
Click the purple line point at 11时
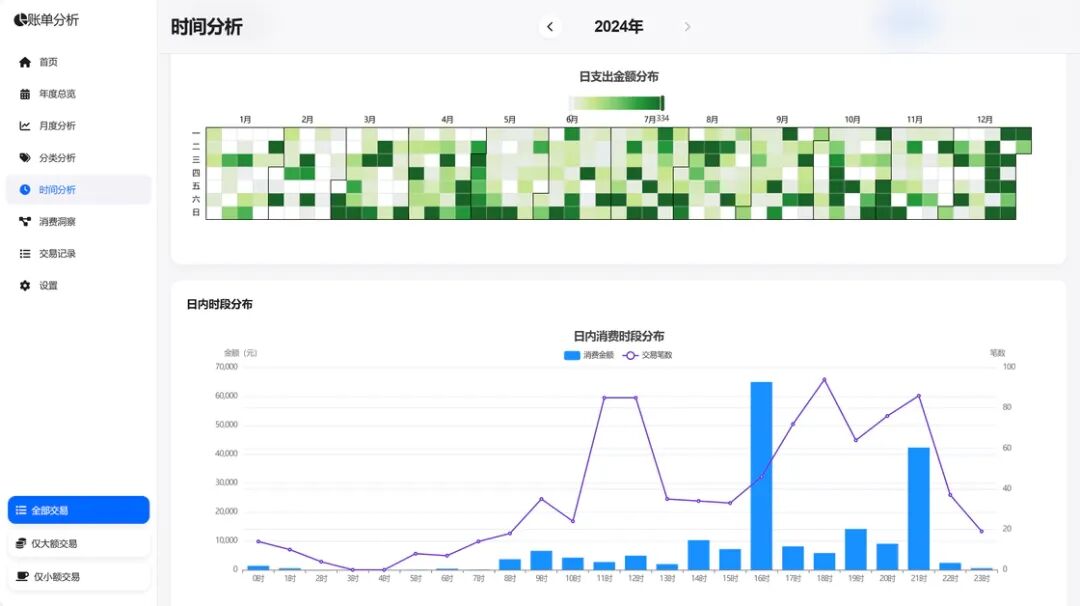[604, 398]
